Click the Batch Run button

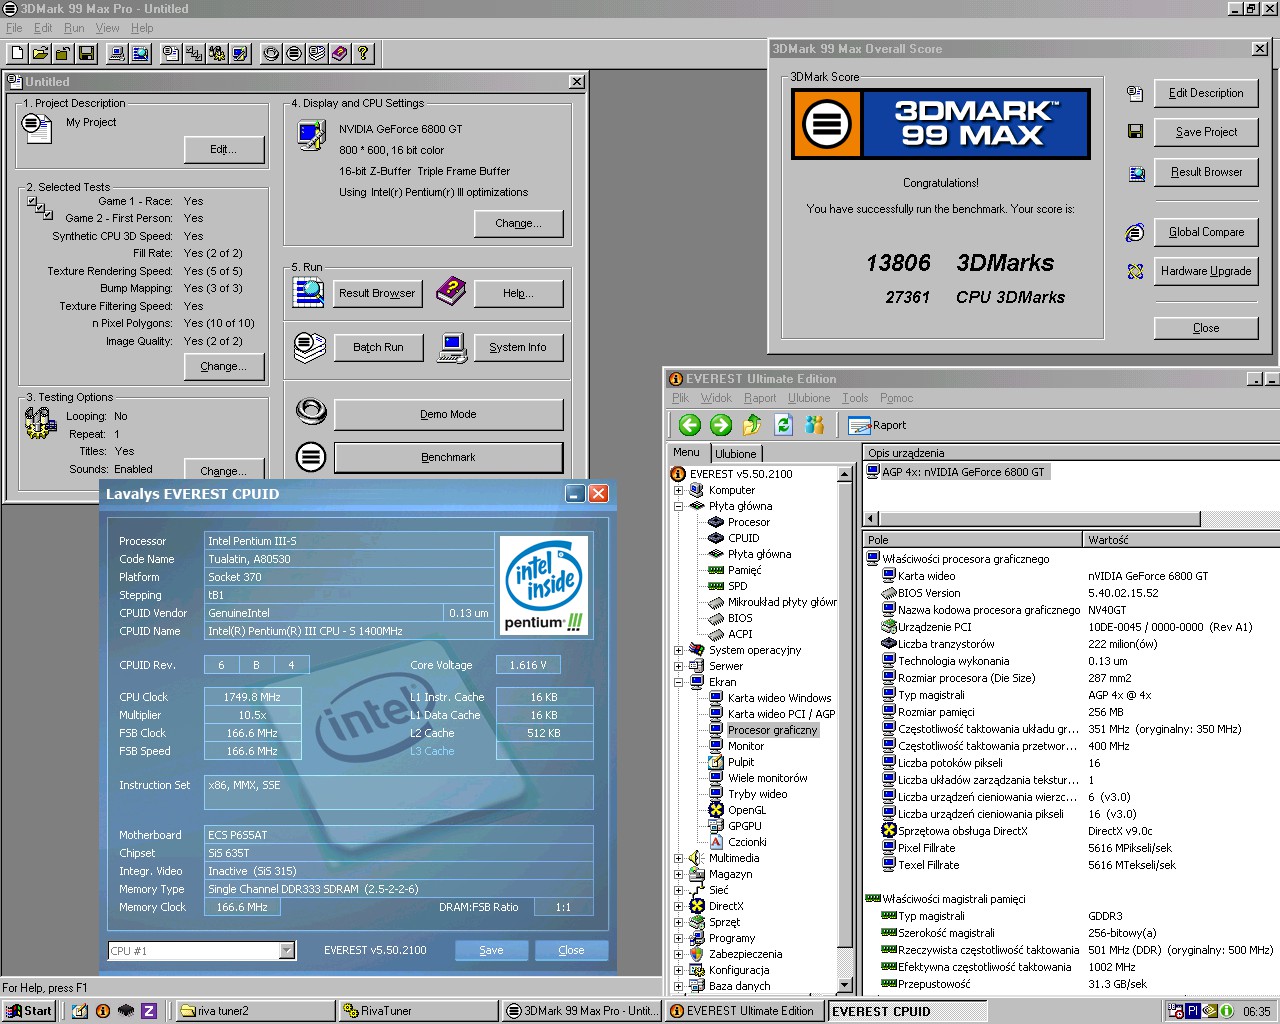pyautogui.click(x=378, y=347)
